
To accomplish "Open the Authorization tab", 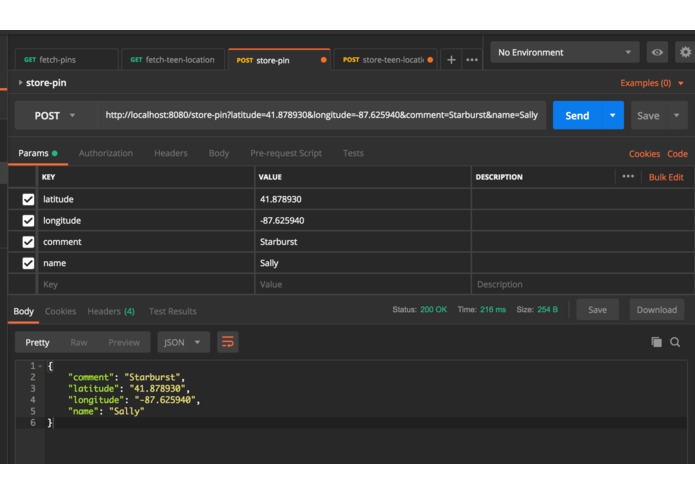I will (x=105, y=153).
